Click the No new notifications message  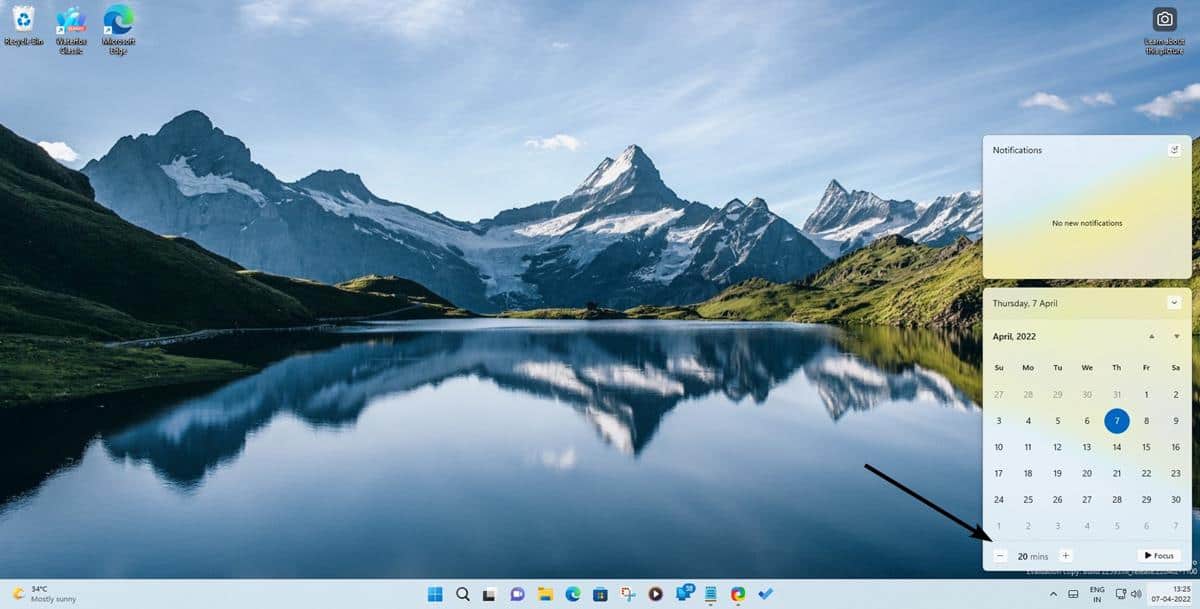(1087, 223)
